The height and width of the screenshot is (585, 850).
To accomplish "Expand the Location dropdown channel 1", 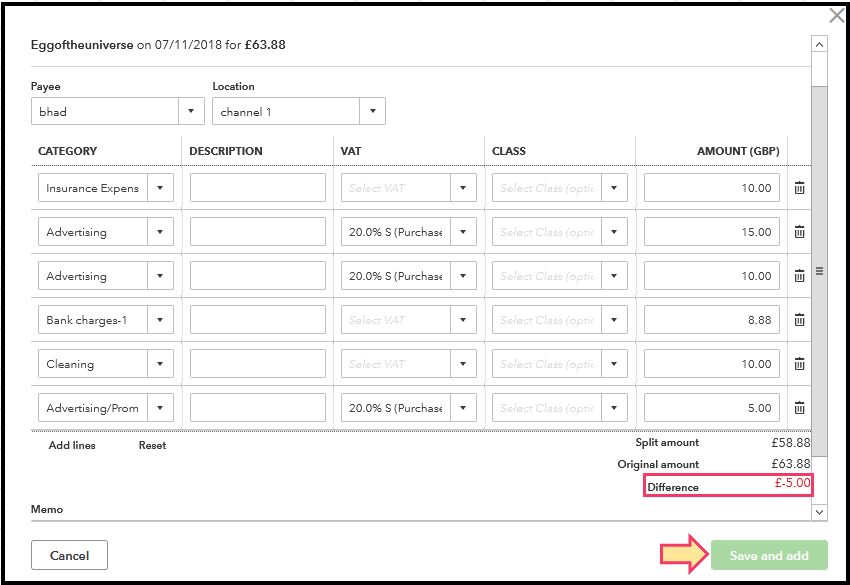I will (x=372, y=112).
